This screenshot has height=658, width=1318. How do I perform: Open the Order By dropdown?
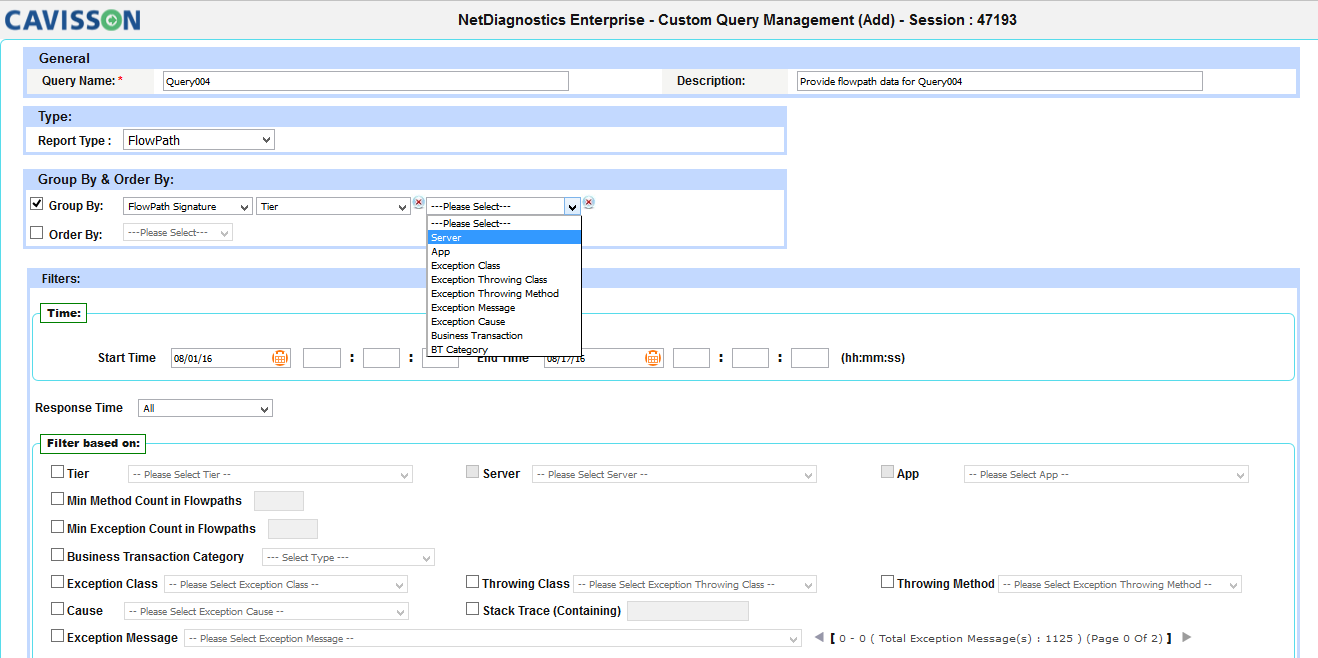[x=178, y=232]
